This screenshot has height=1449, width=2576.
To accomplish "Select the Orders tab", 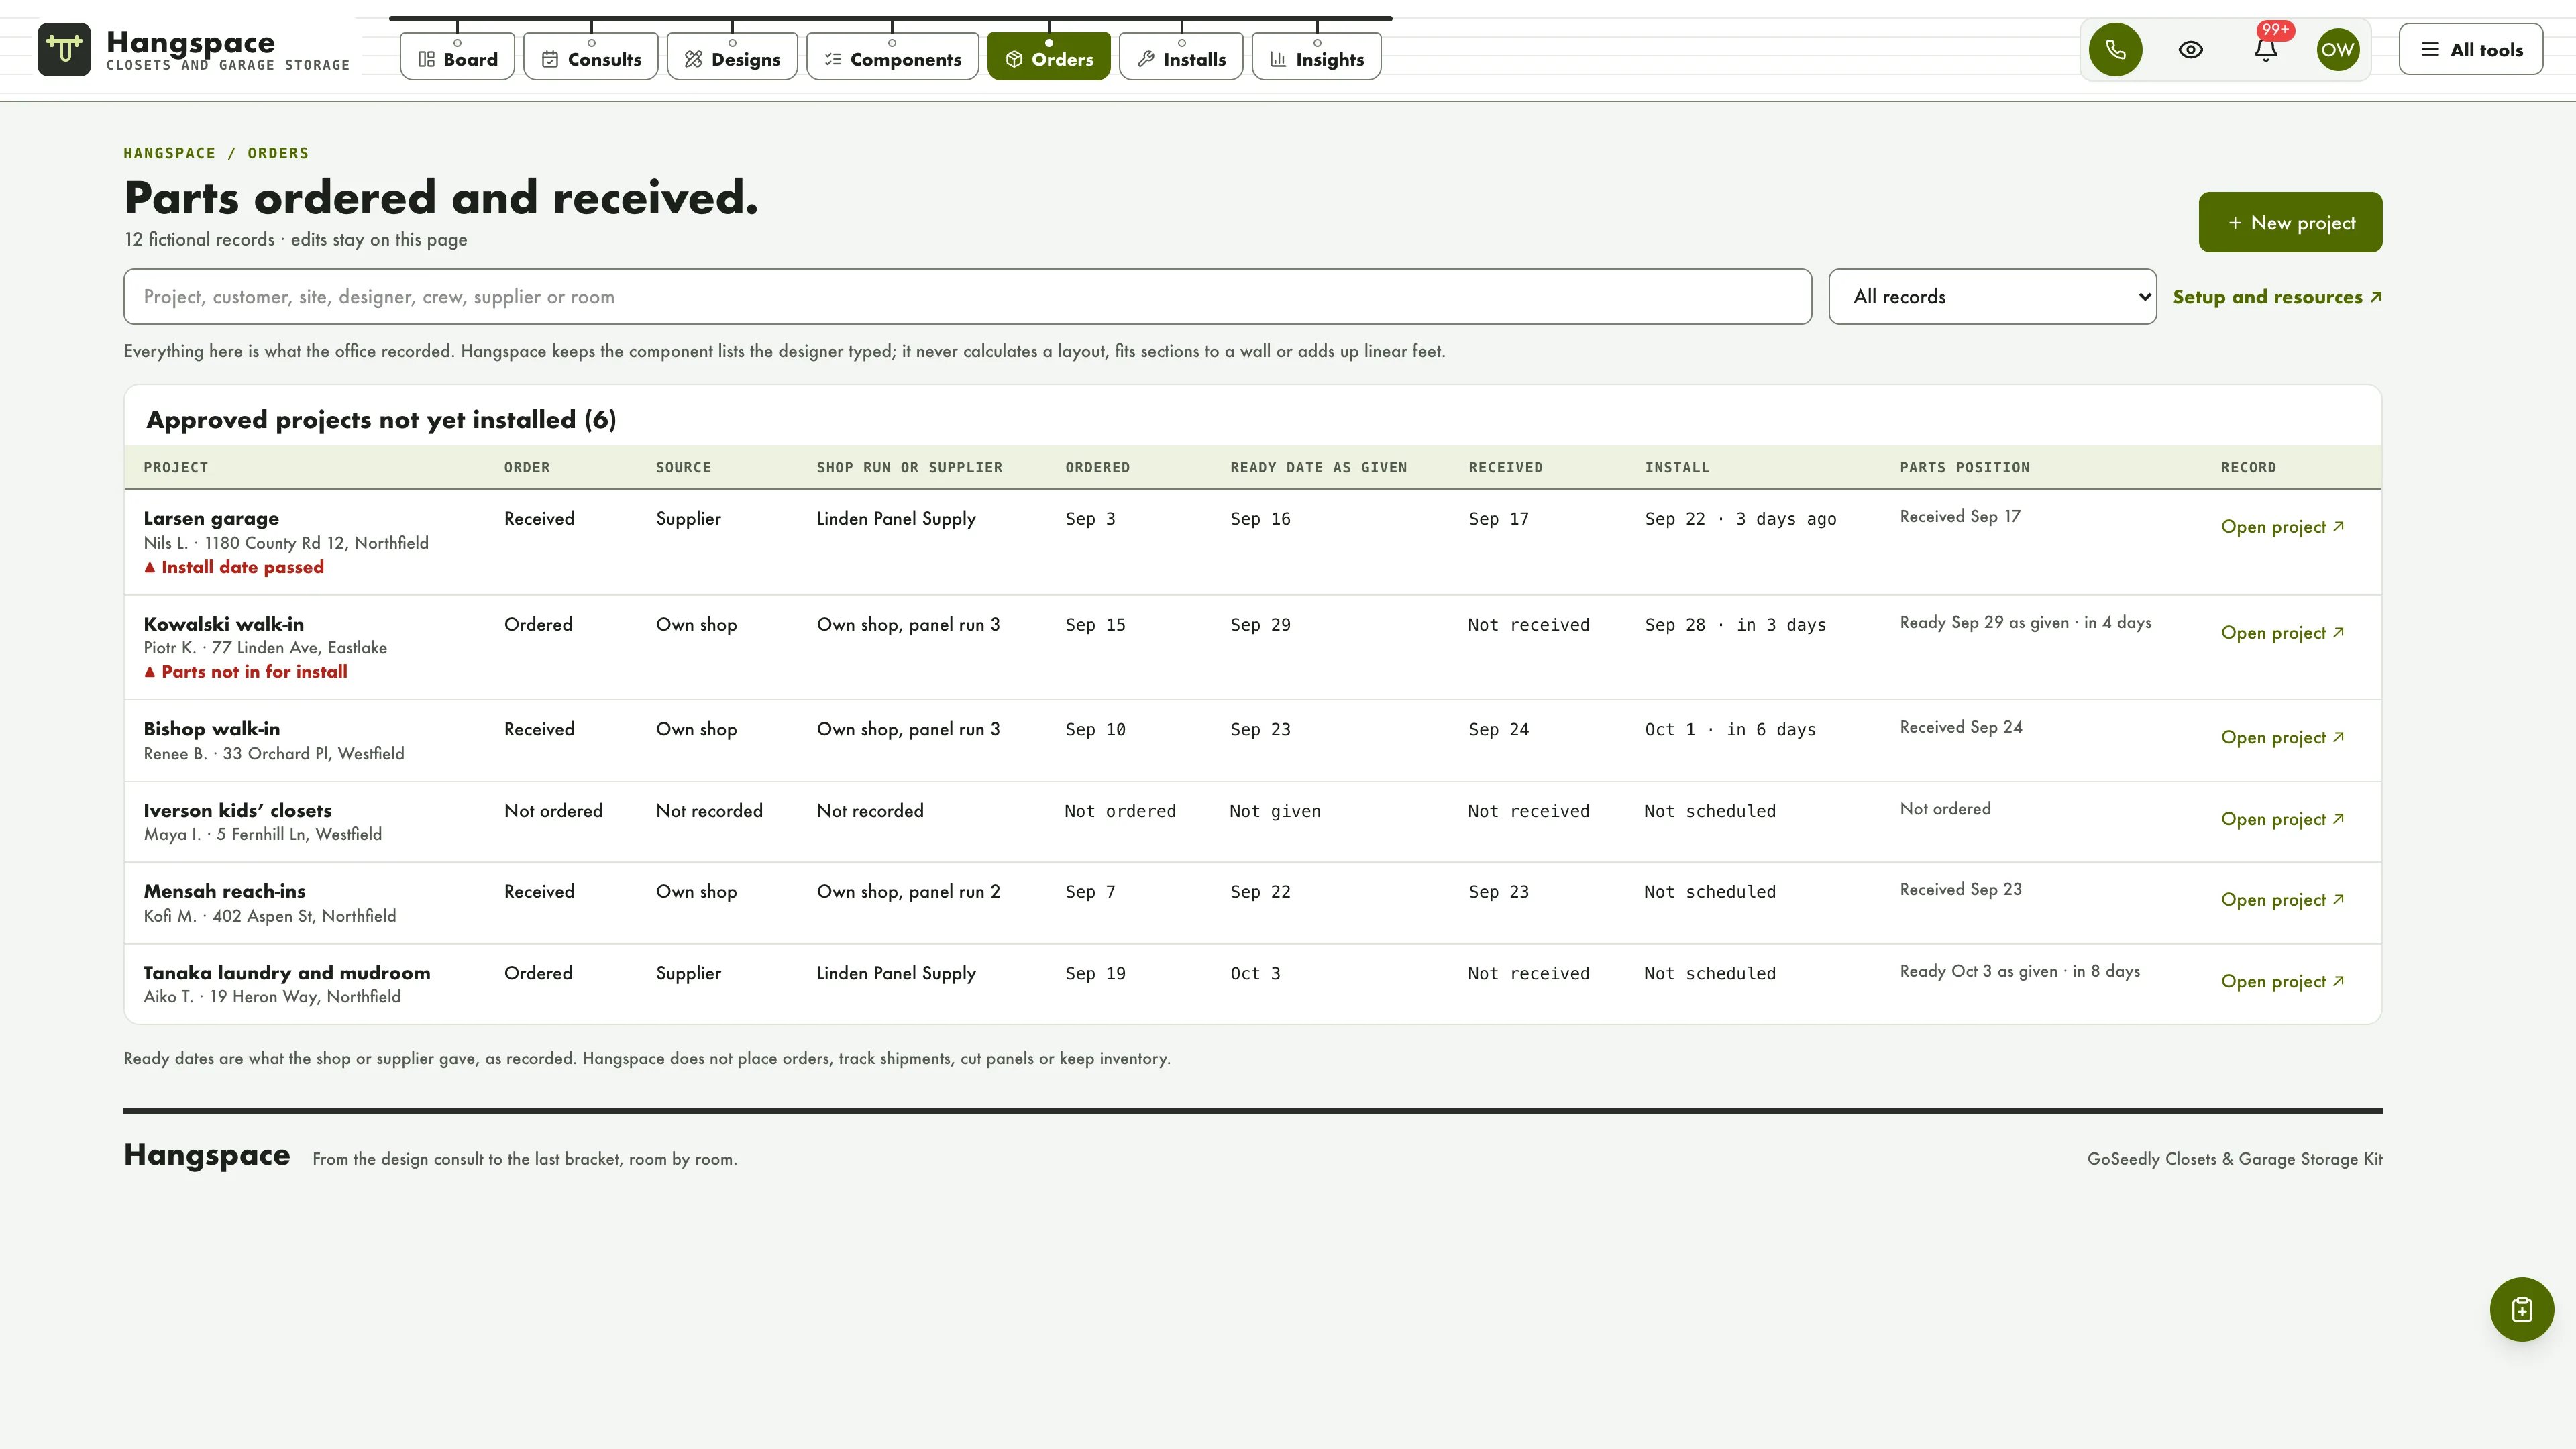I will 1049,58.
